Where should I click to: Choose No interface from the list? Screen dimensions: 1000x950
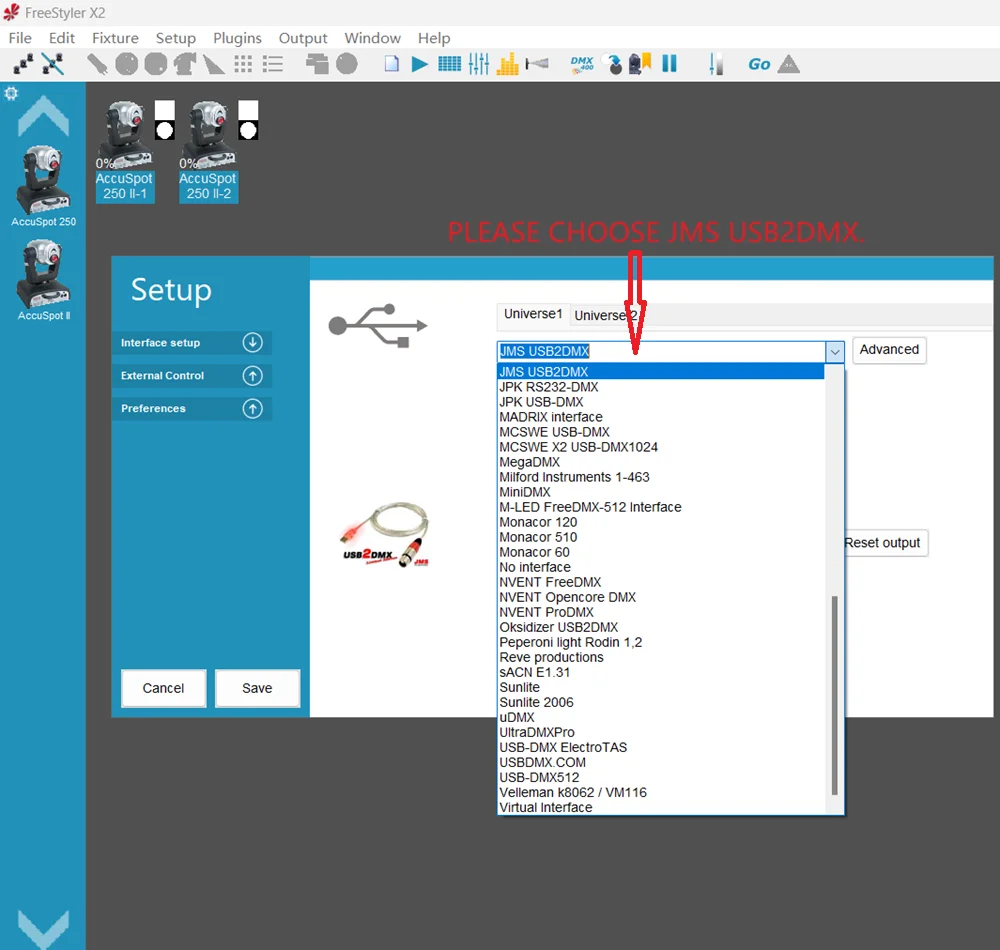[661, 567]
